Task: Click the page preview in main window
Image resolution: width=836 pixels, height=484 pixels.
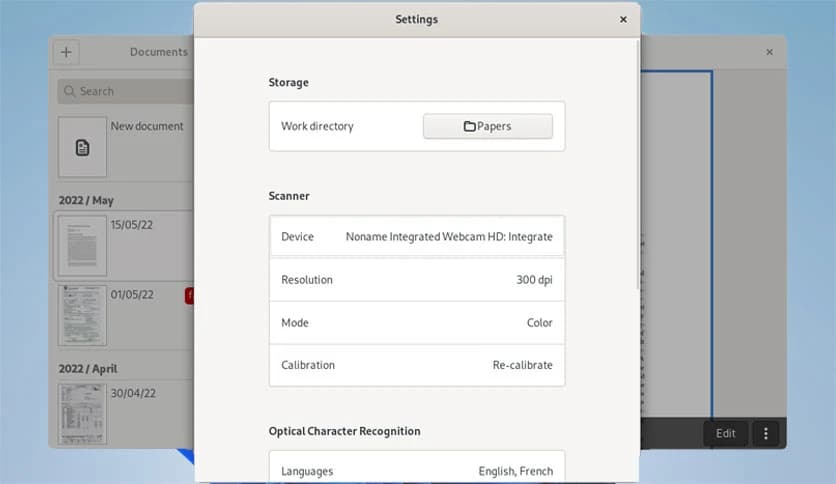Action: click(676, 244)
